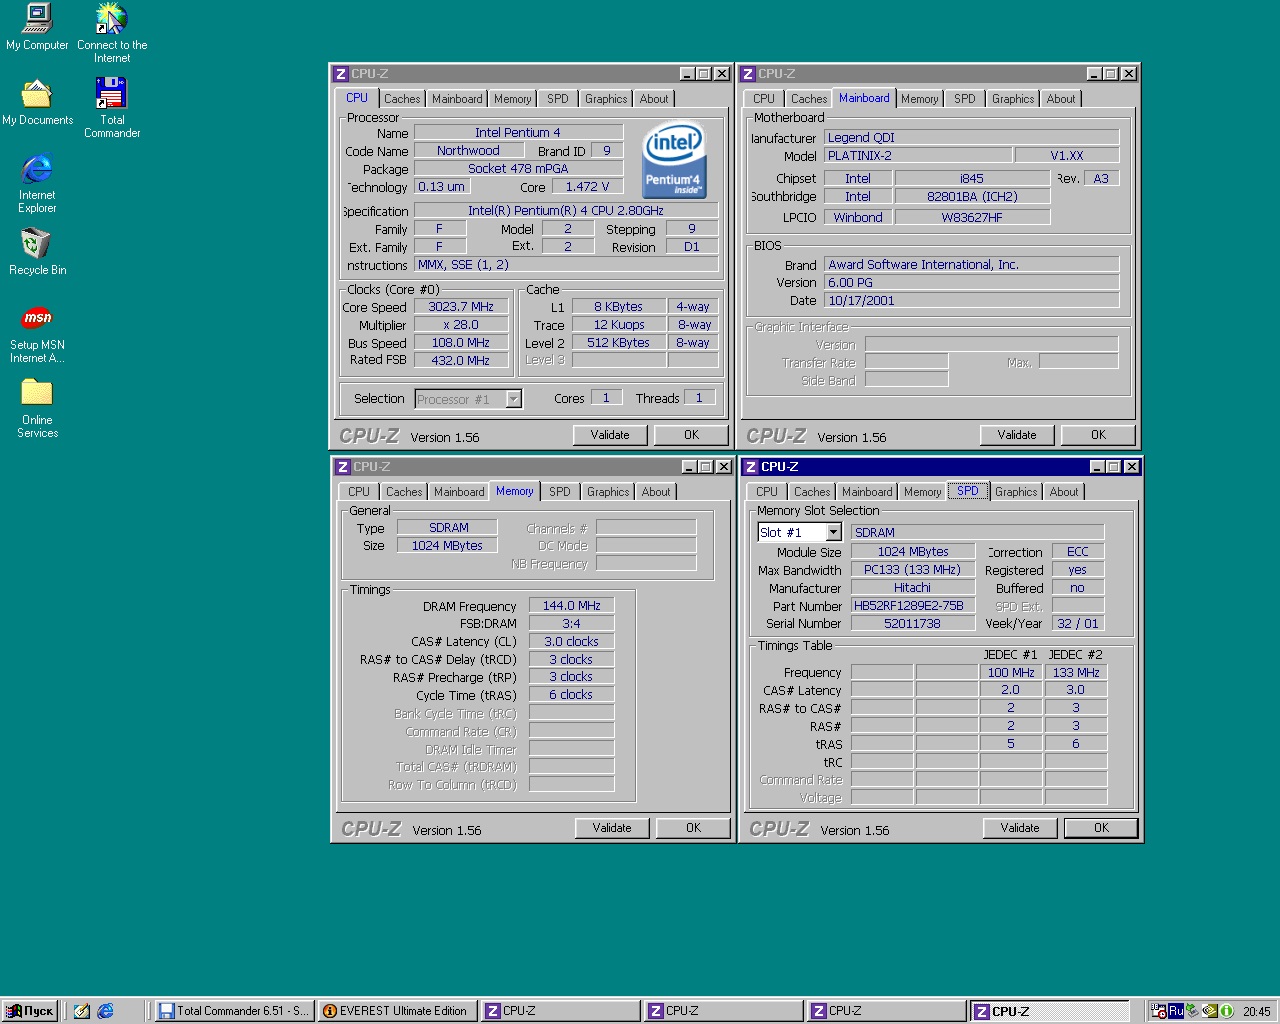Open My Computer desktop icon
Image resolution: width=1280 pixels, height=1024 pixels.
tap(37, 19)
